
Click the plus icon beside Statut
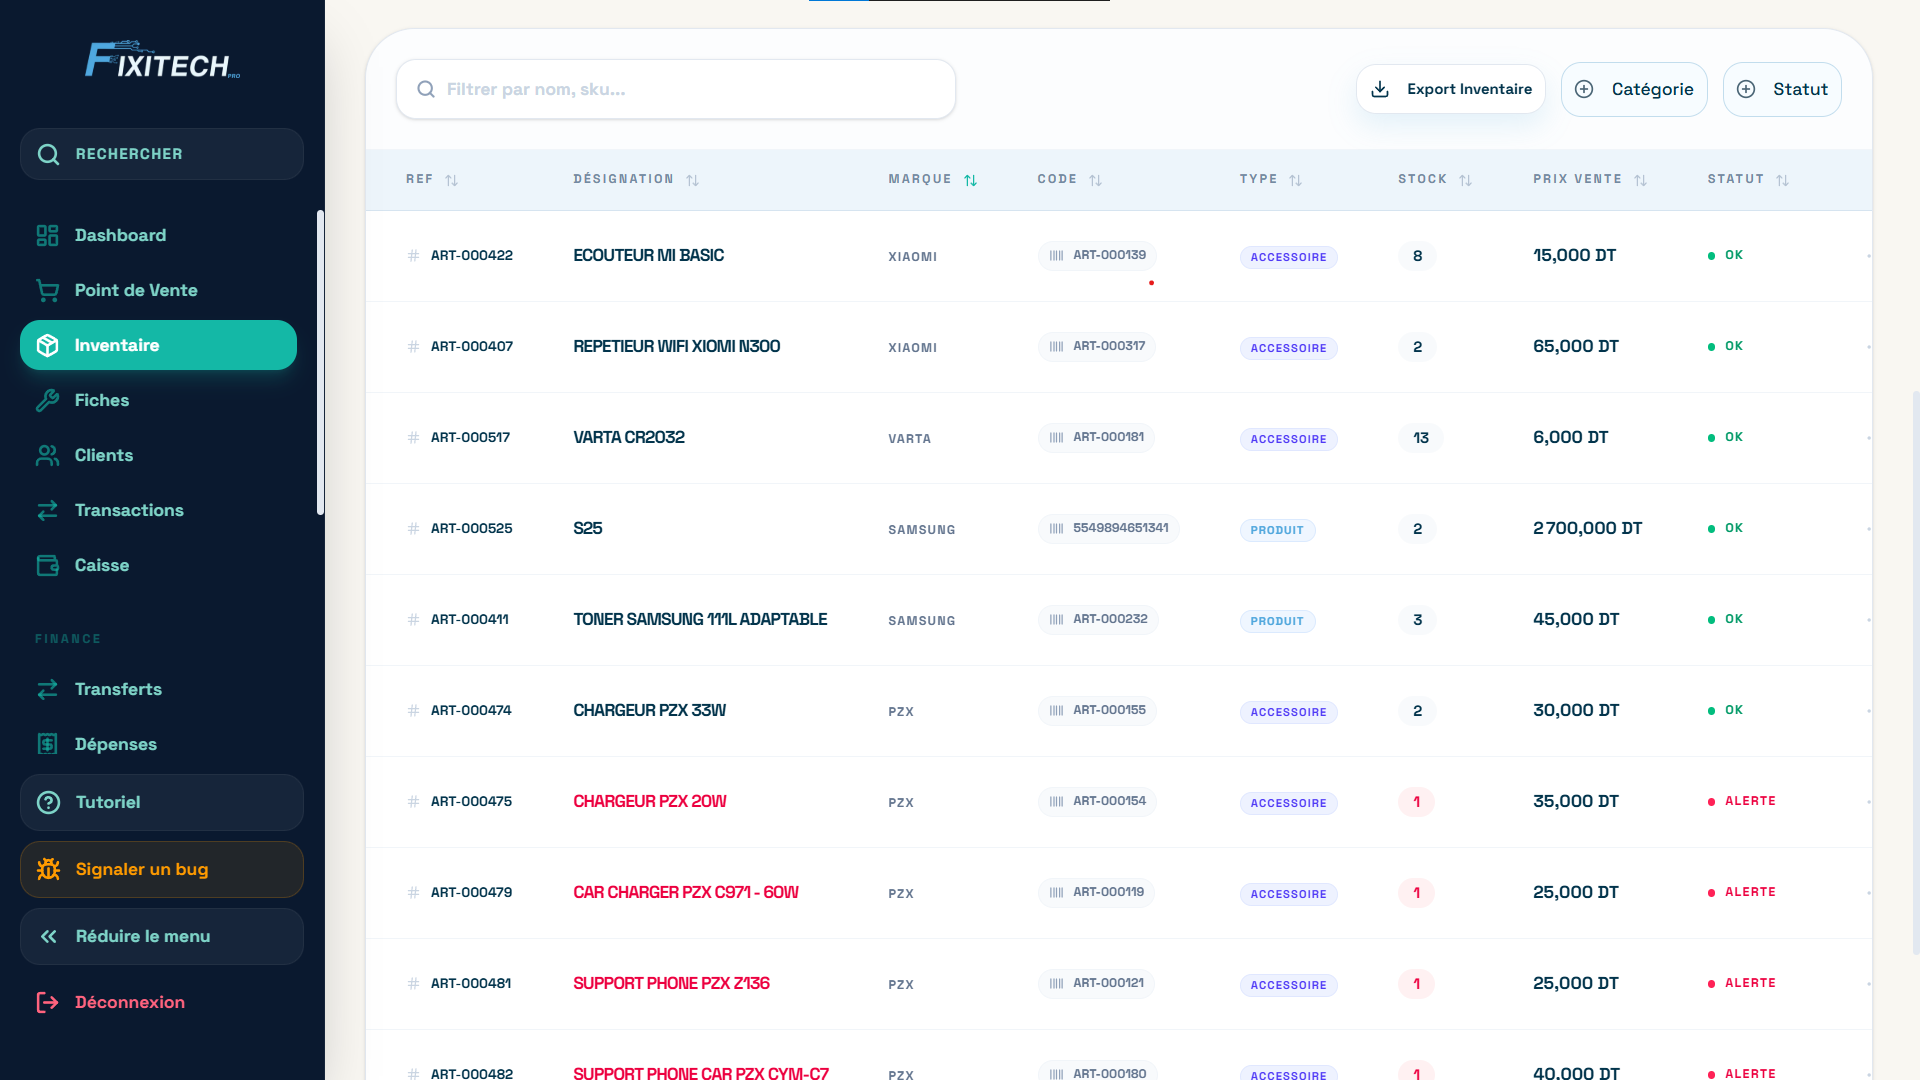(1746, 89)
